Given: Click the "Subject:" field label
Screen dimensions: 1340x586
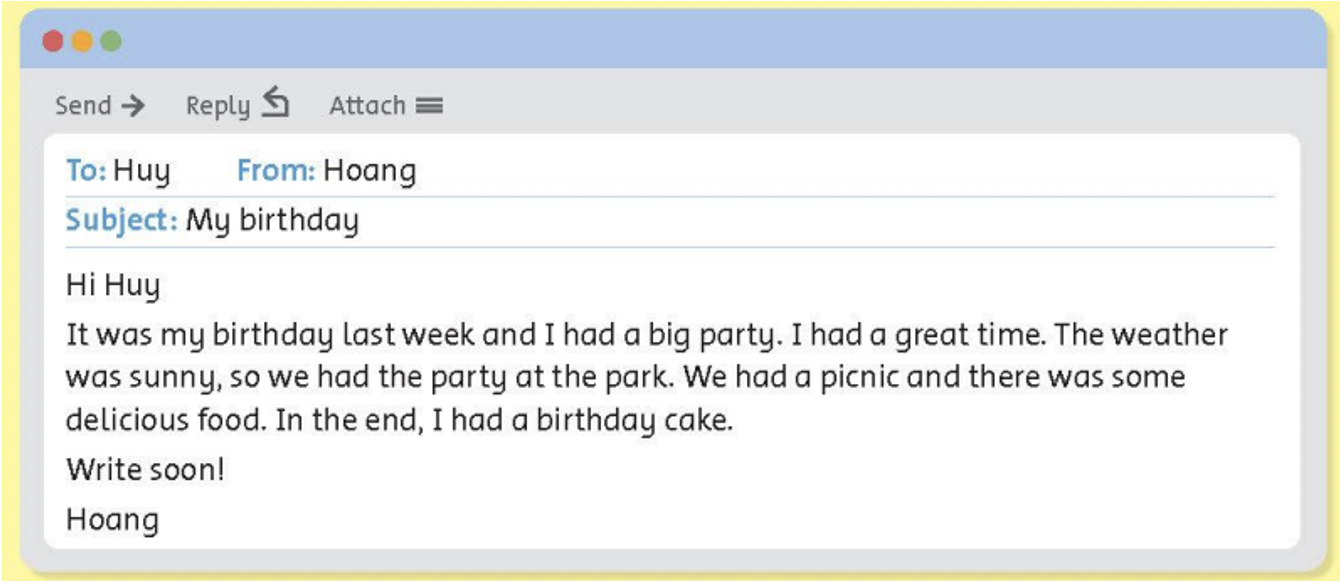Looking at the screenshot, I should (x=121, y=220).
